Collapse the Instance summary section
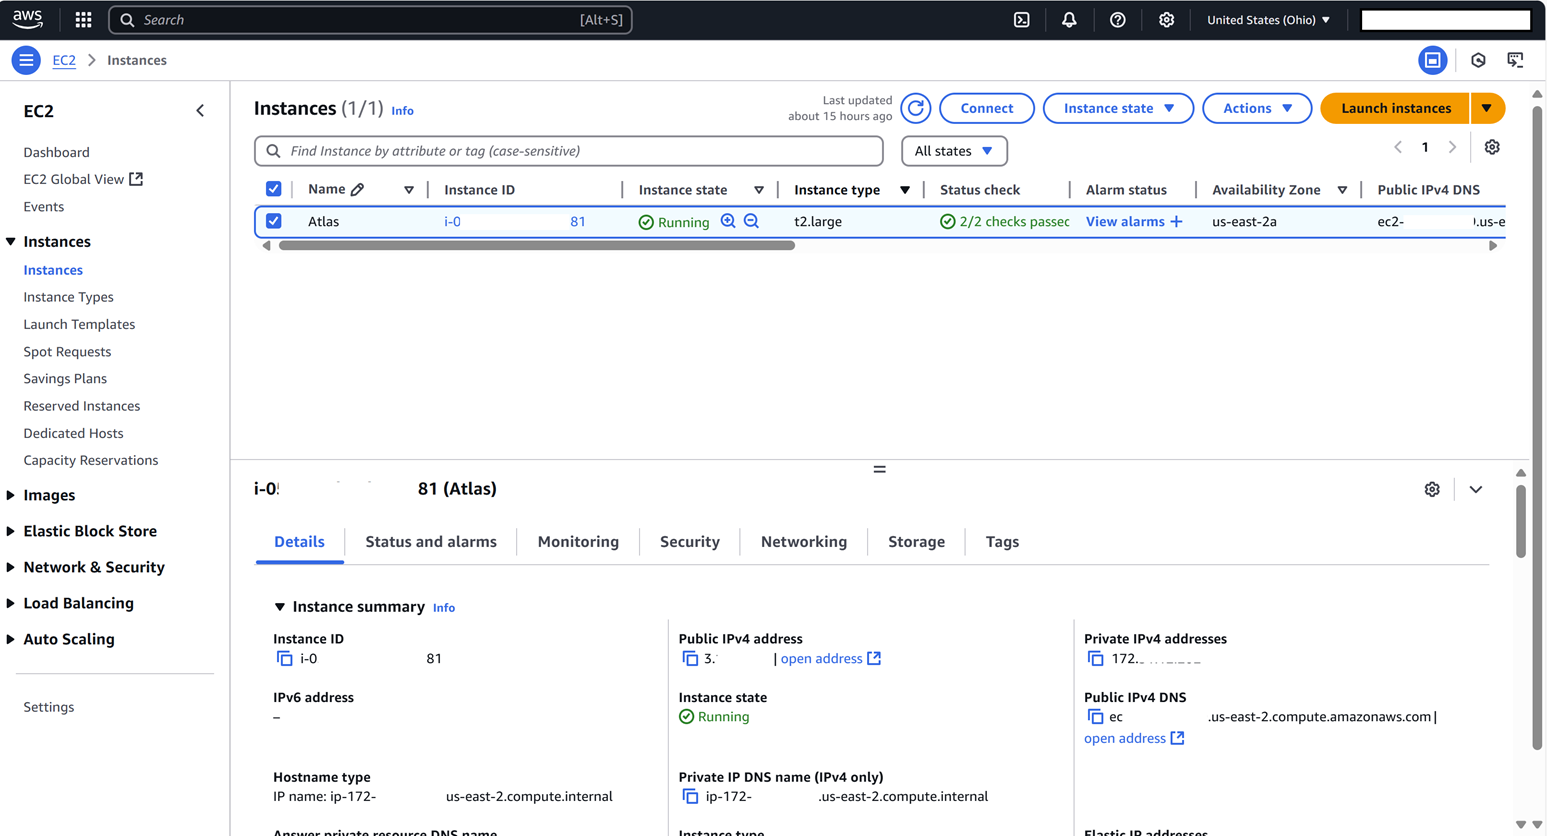The image size is (1547, 836). tap(280, 607)
